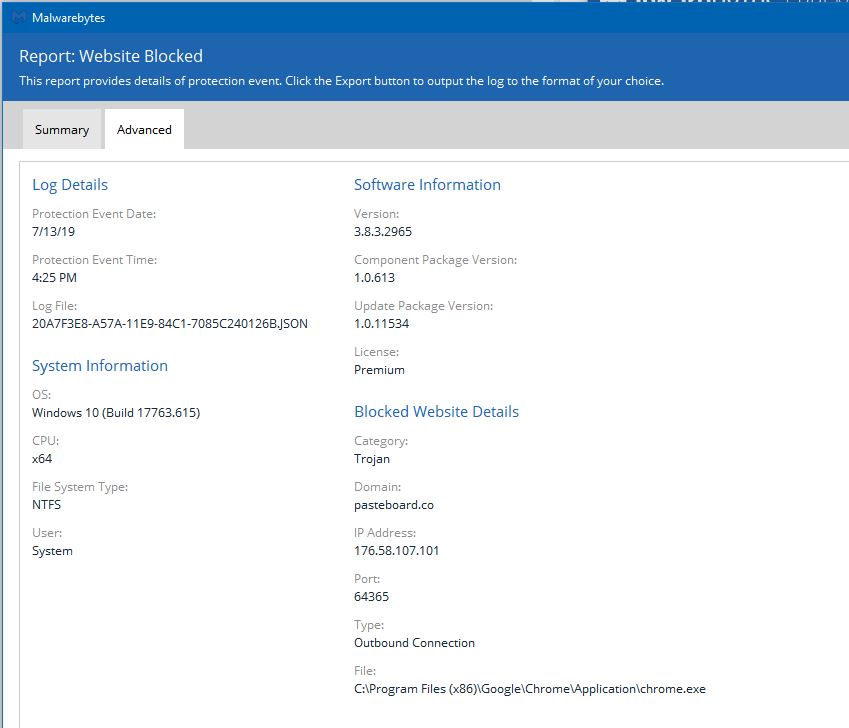The height and width of the screenshot is (728, 849).
Task: Click the category value Trojan
Action: pos(372,459)
